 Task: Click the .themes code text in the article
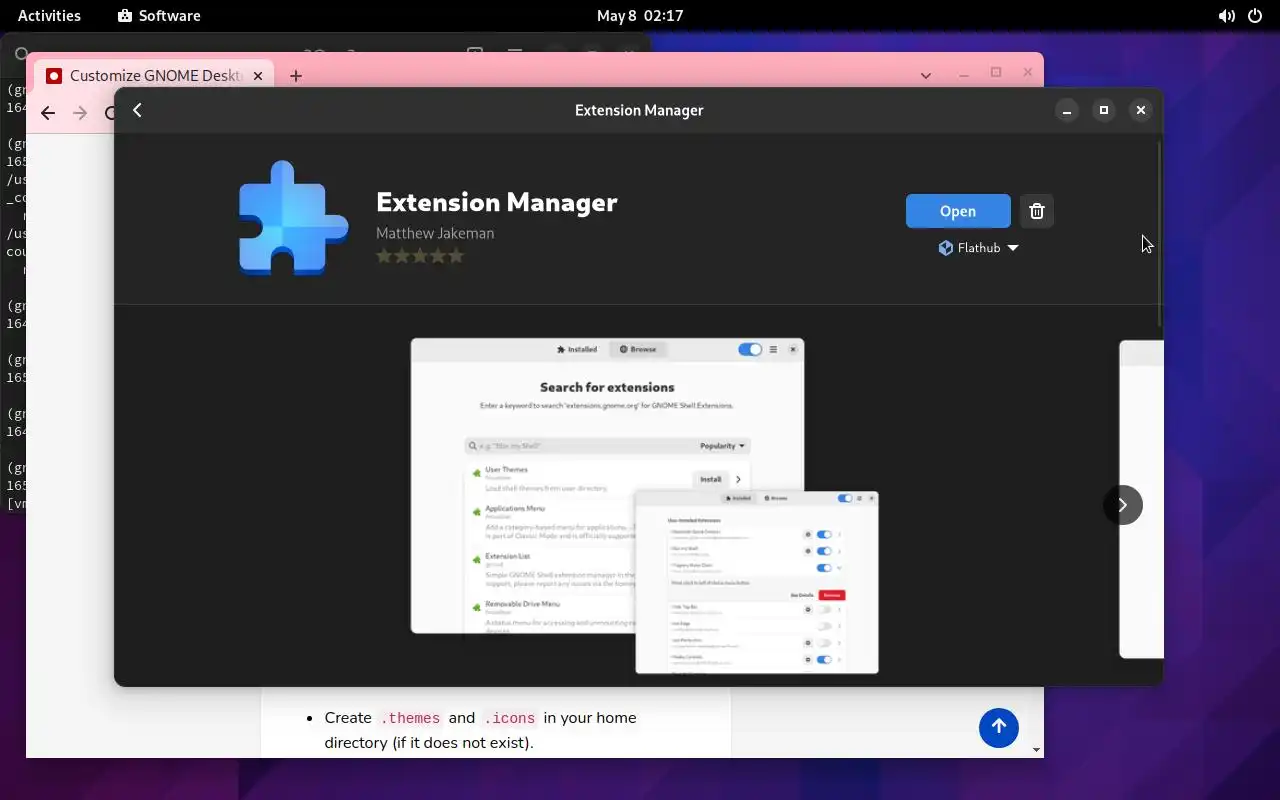pos(410,718)
